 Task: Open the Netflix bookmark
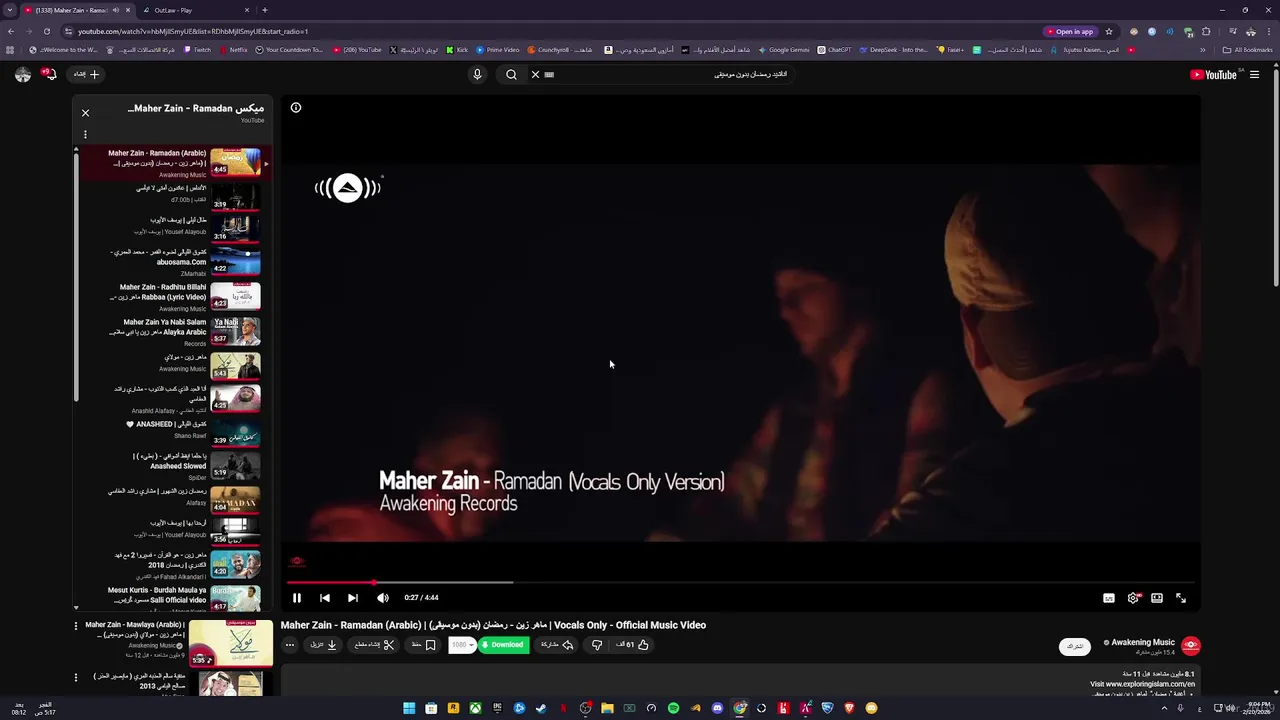233,50
